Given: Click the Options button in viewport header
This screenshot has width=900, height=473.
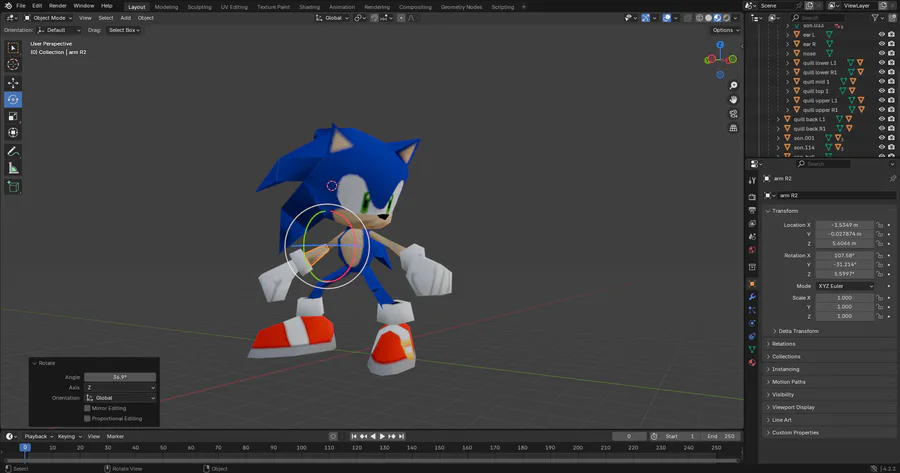Looking at the screenshot, I should tap(726, 30).
